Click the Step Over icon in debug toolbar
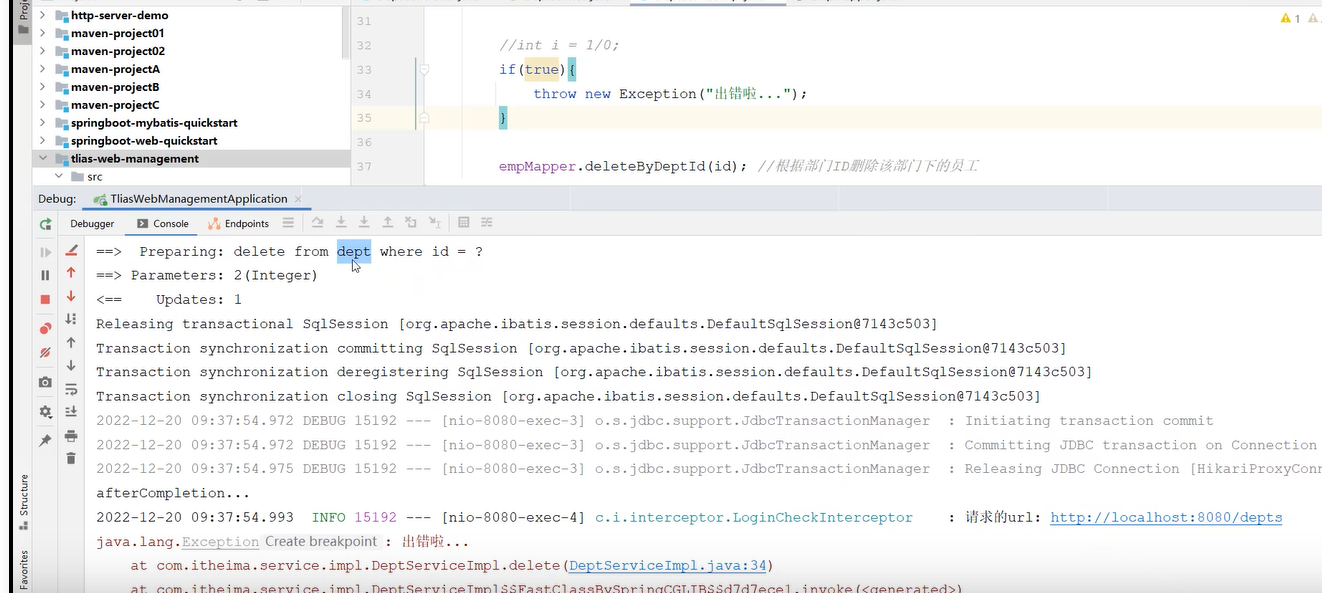The image size is (1322, 593). 318,222
